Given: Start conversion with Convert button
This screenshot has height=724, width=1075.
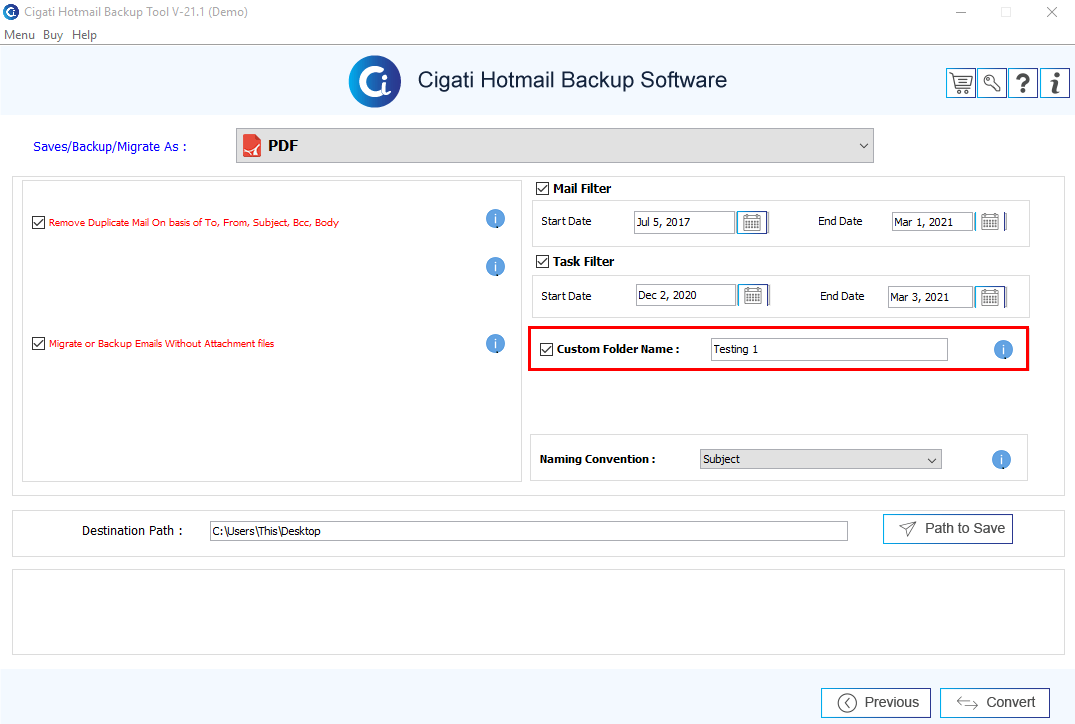Looking at the screenshot, I should (995, 703).
